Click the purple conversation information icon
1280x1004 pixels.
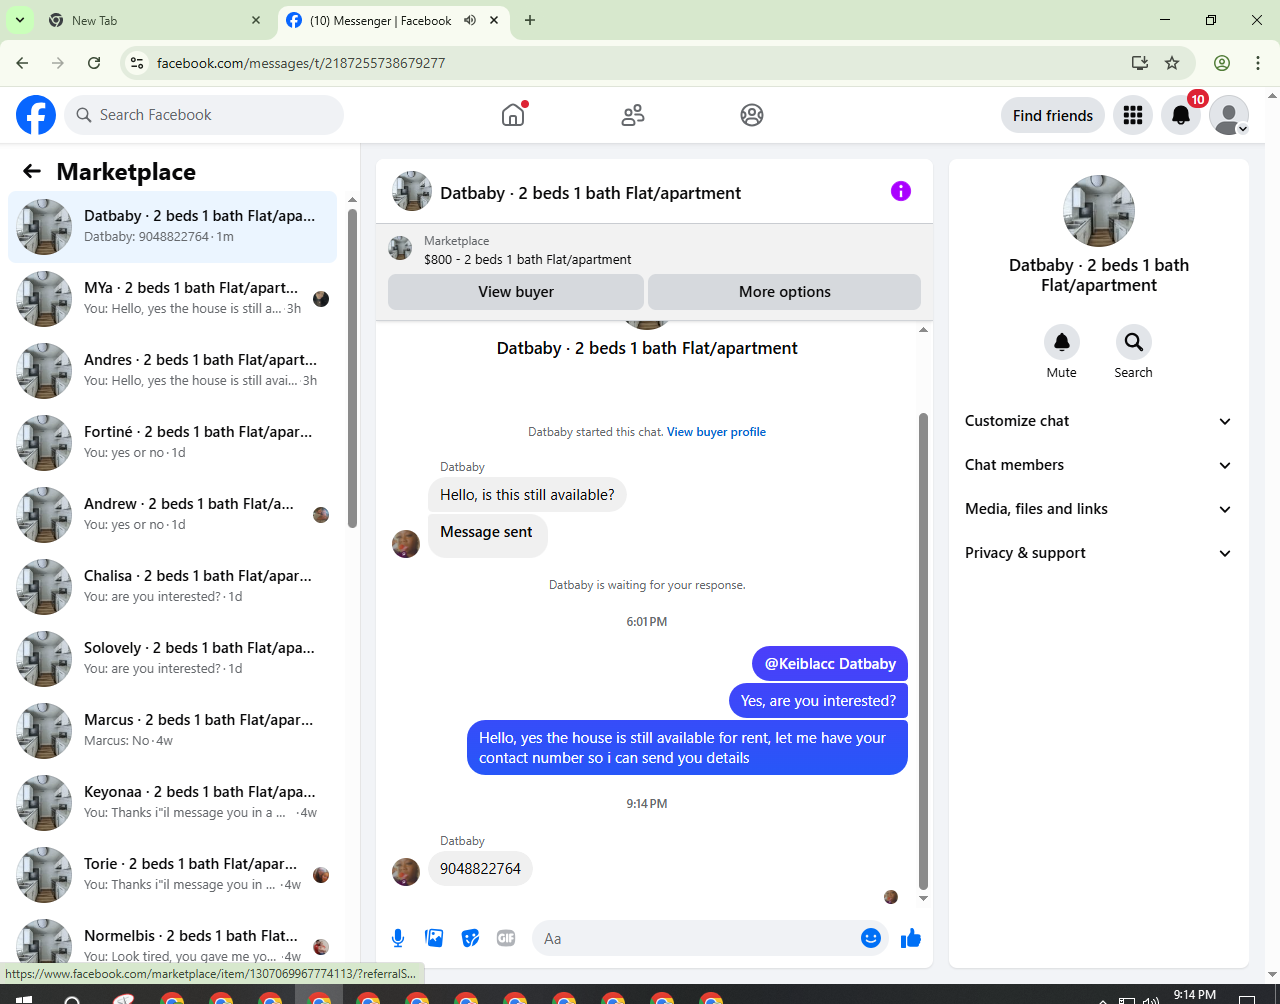click(901, 191)
